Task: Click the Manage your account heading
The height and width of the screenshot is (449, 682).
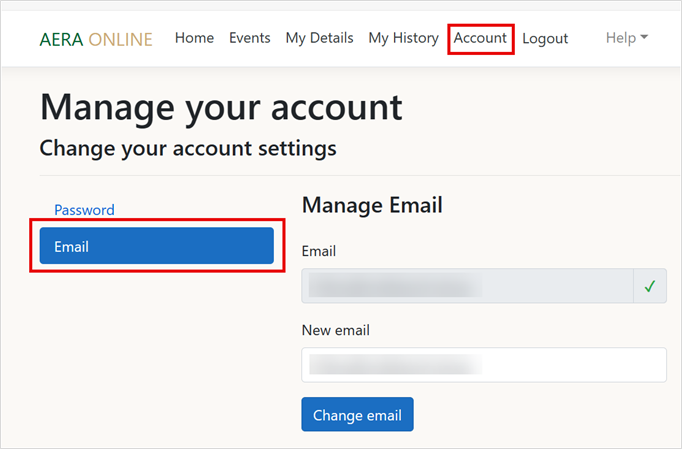Action: 221,106
